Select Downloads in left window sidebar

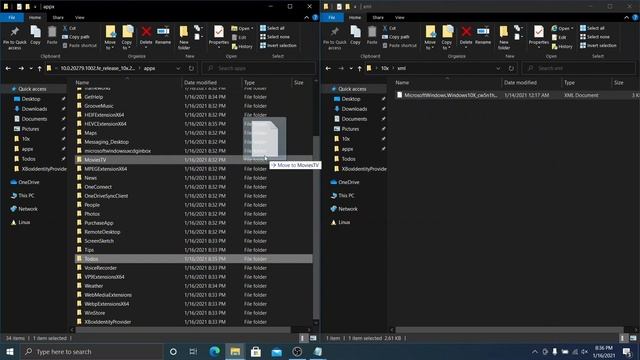coord(34,109)
